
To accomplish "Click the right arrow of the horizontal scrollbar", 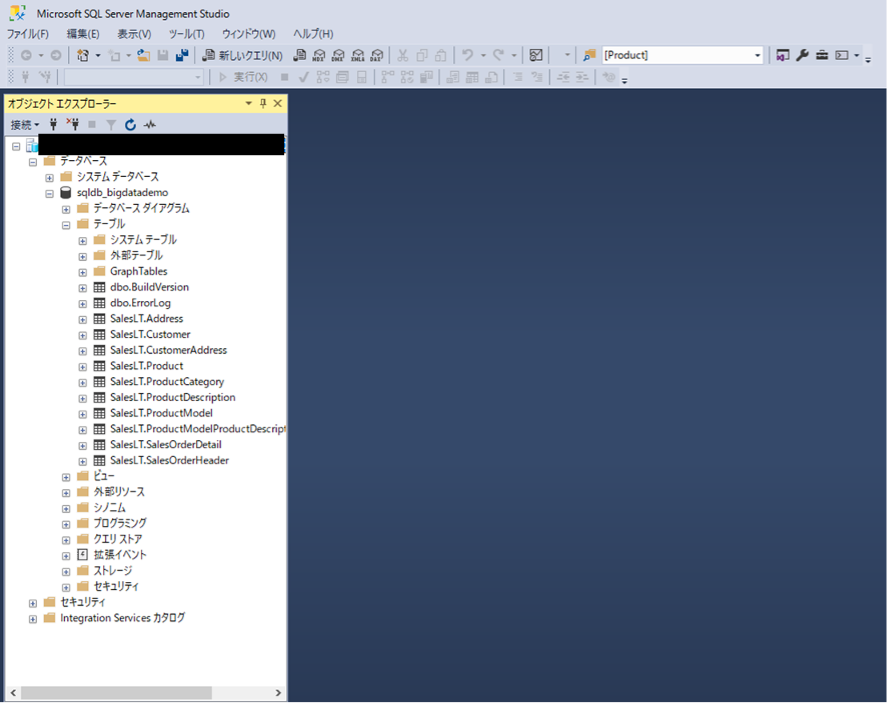I will (x=278, y=693).
